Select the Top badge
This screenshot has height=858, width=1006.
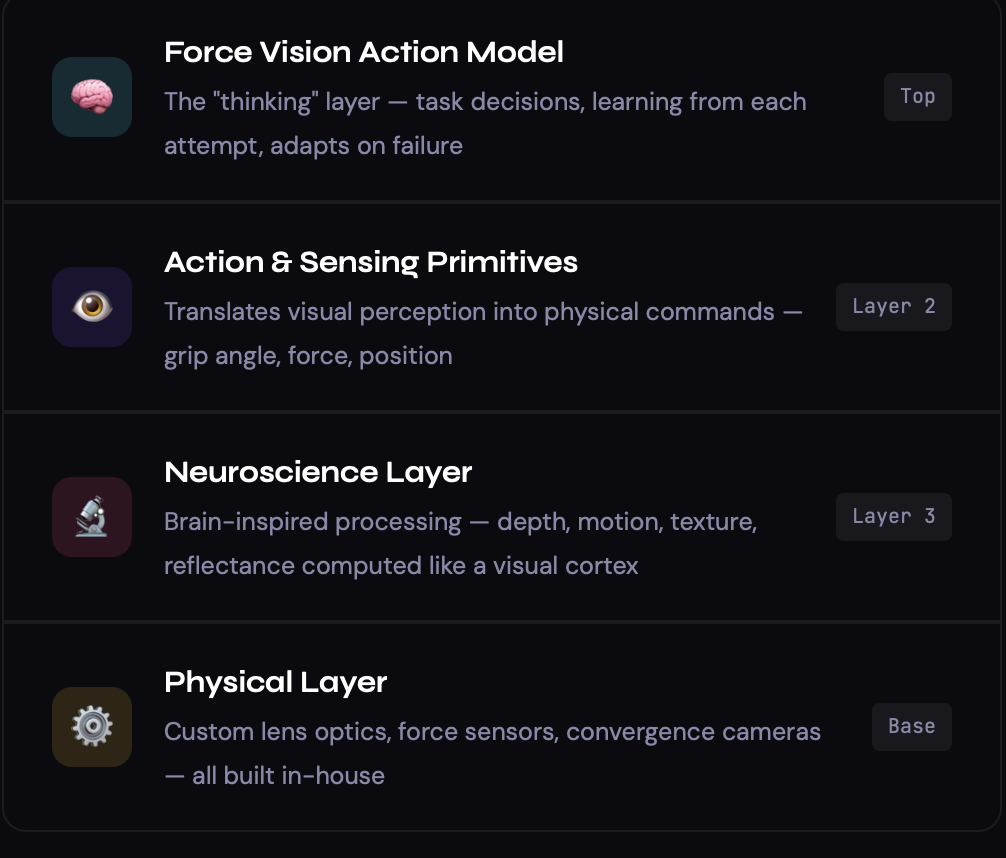917,97
